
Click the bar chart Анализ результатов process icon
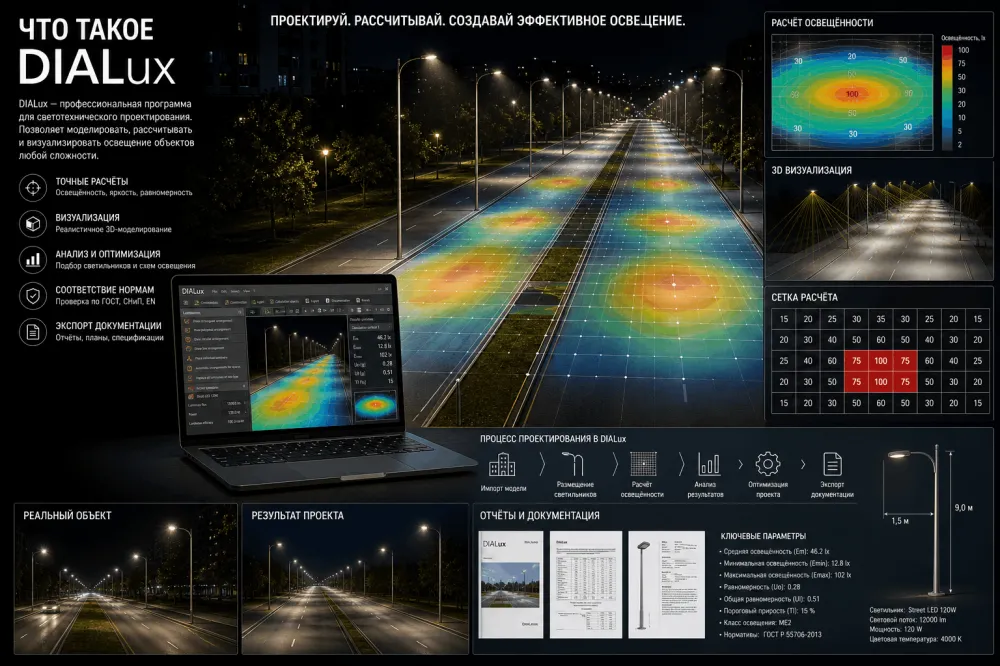[709, 464]
